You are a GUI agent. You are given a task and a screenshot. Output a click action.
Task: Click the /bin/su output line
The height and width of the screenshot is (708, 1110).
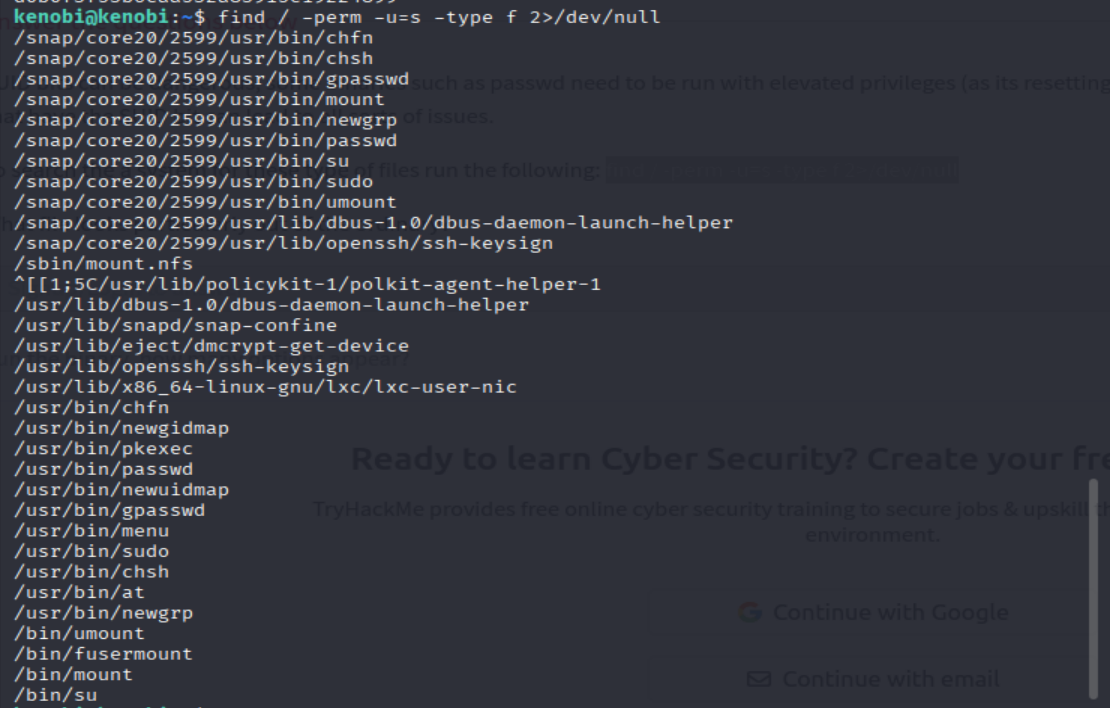55,695
